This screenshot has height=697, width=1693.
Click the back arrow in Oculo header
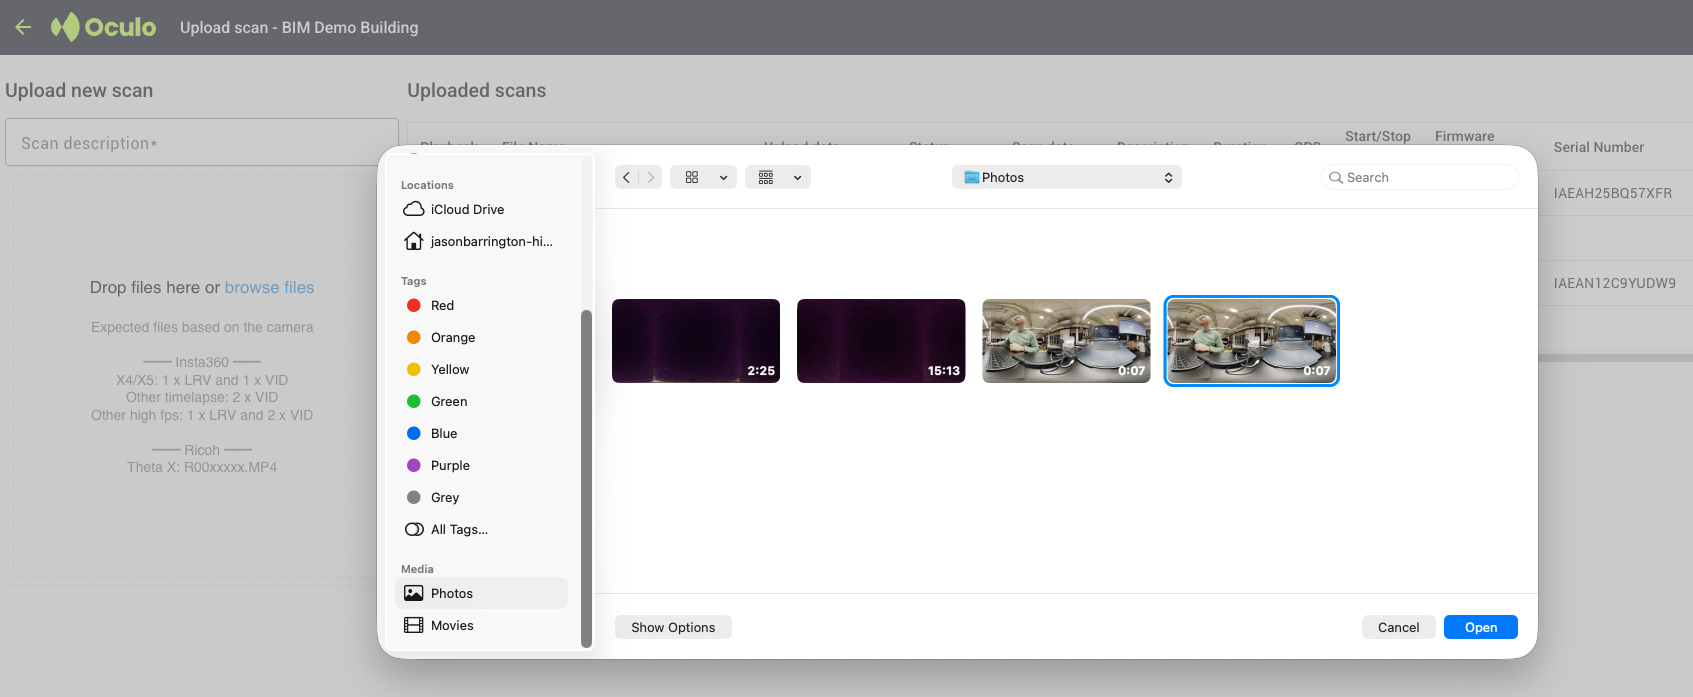coord(23,27)
